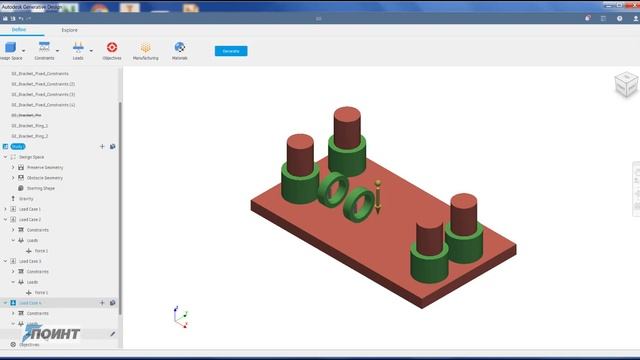This screenshot has width=640, height=360.
Task: Open the Design Space dropdown arrow
Action: click(24, 51)
